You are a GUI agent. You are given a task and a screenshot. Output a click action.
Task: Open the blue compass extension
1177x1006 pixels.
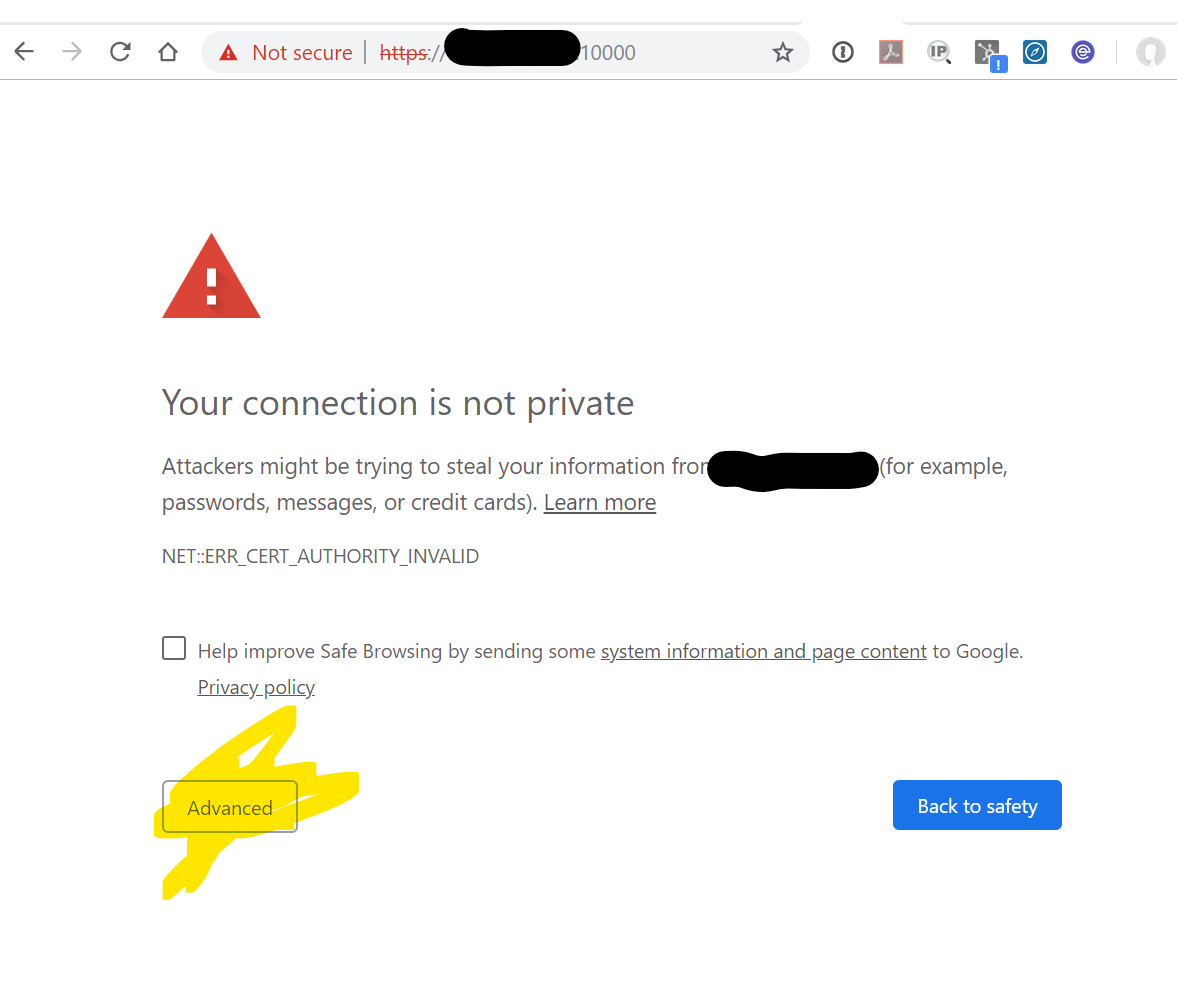[1035, 52]
